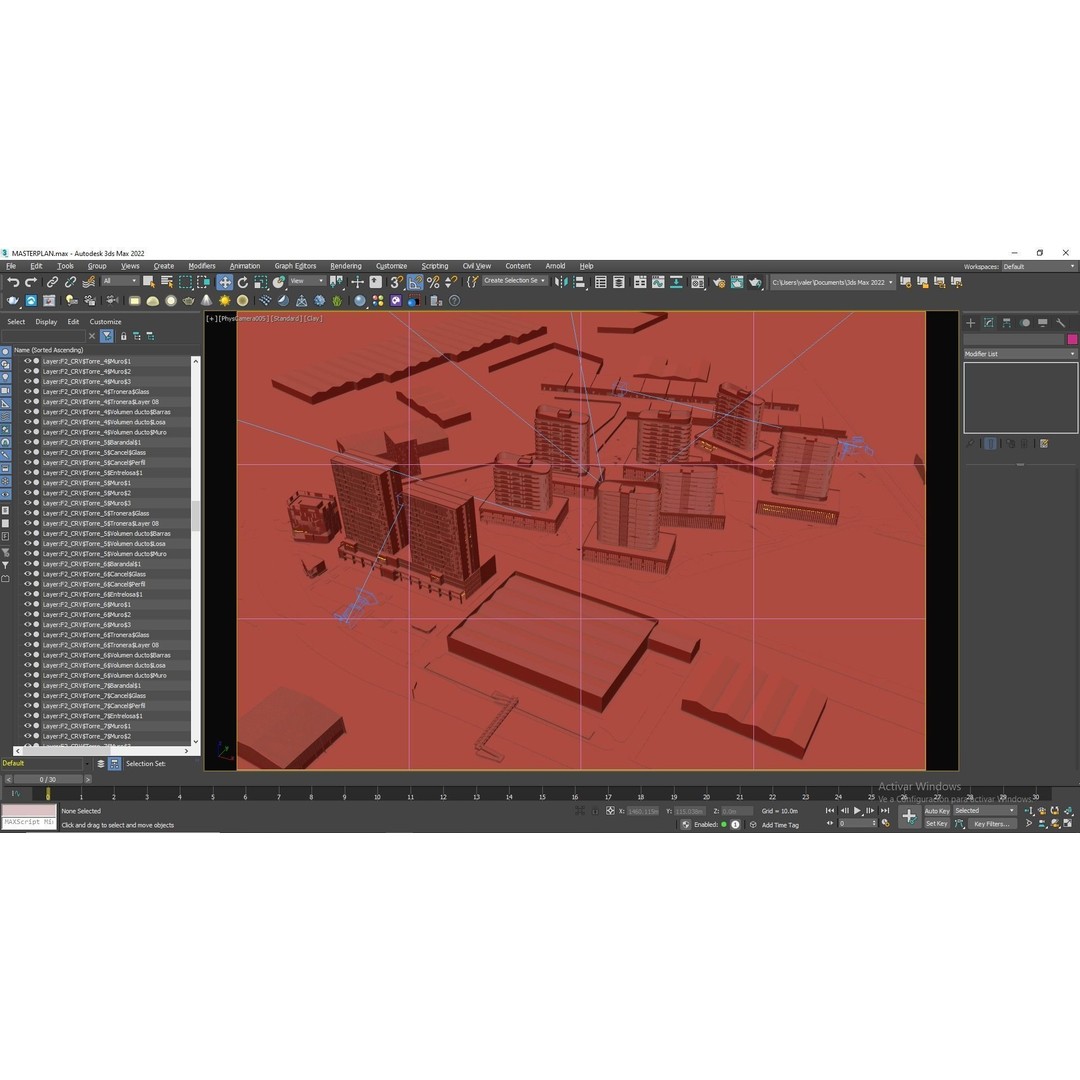
Task: Open the Modify tab in command panel
Action: click(x=989, y=323)
